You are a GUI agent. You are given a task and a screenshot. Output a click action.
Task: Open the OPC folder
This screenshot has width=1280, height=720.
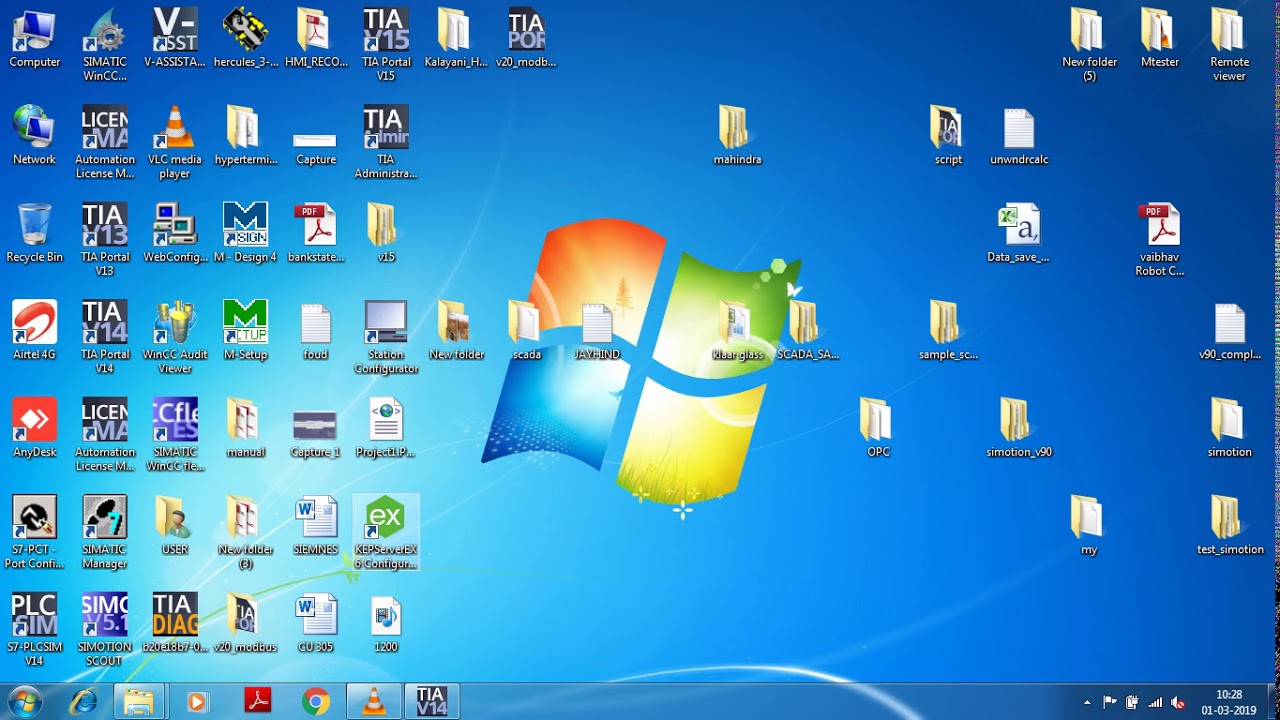pyautogui.click(x=878, y=429)
